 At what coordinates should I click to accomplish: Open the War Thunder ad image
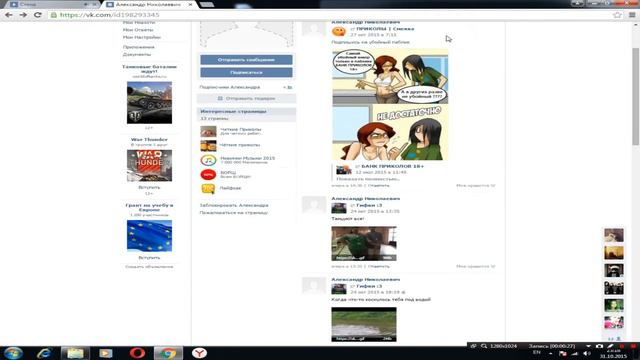click(149, 165)
